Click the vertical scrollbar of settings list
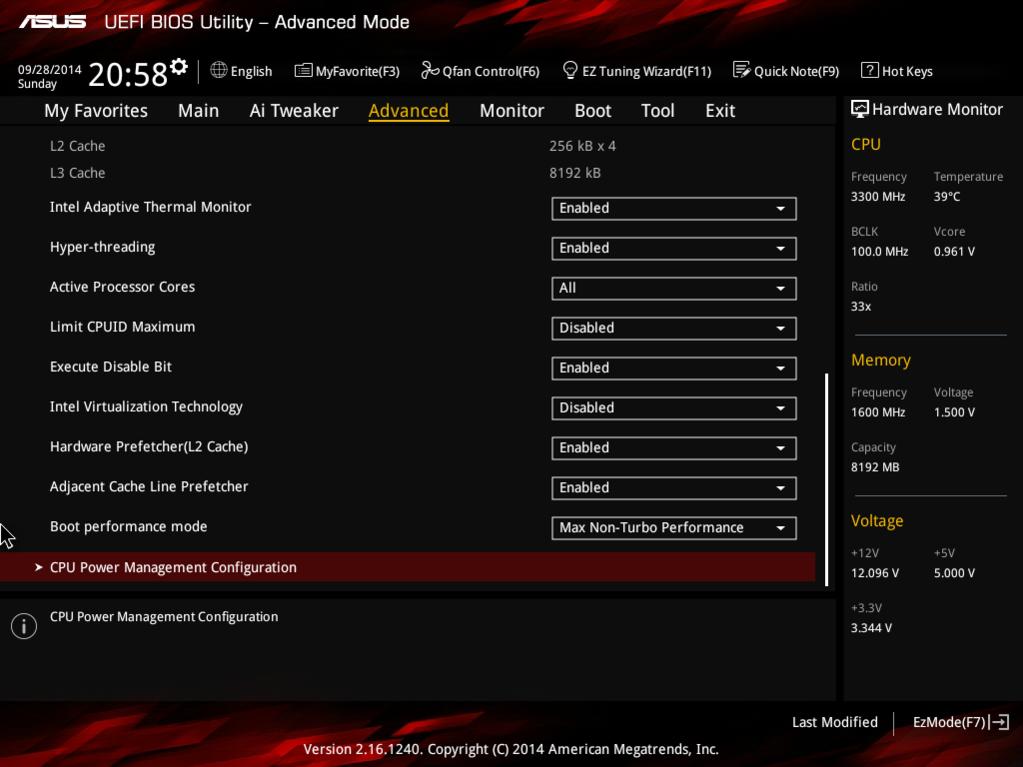1023x767 pixels. pyautogui.click(x=827, y=479)
